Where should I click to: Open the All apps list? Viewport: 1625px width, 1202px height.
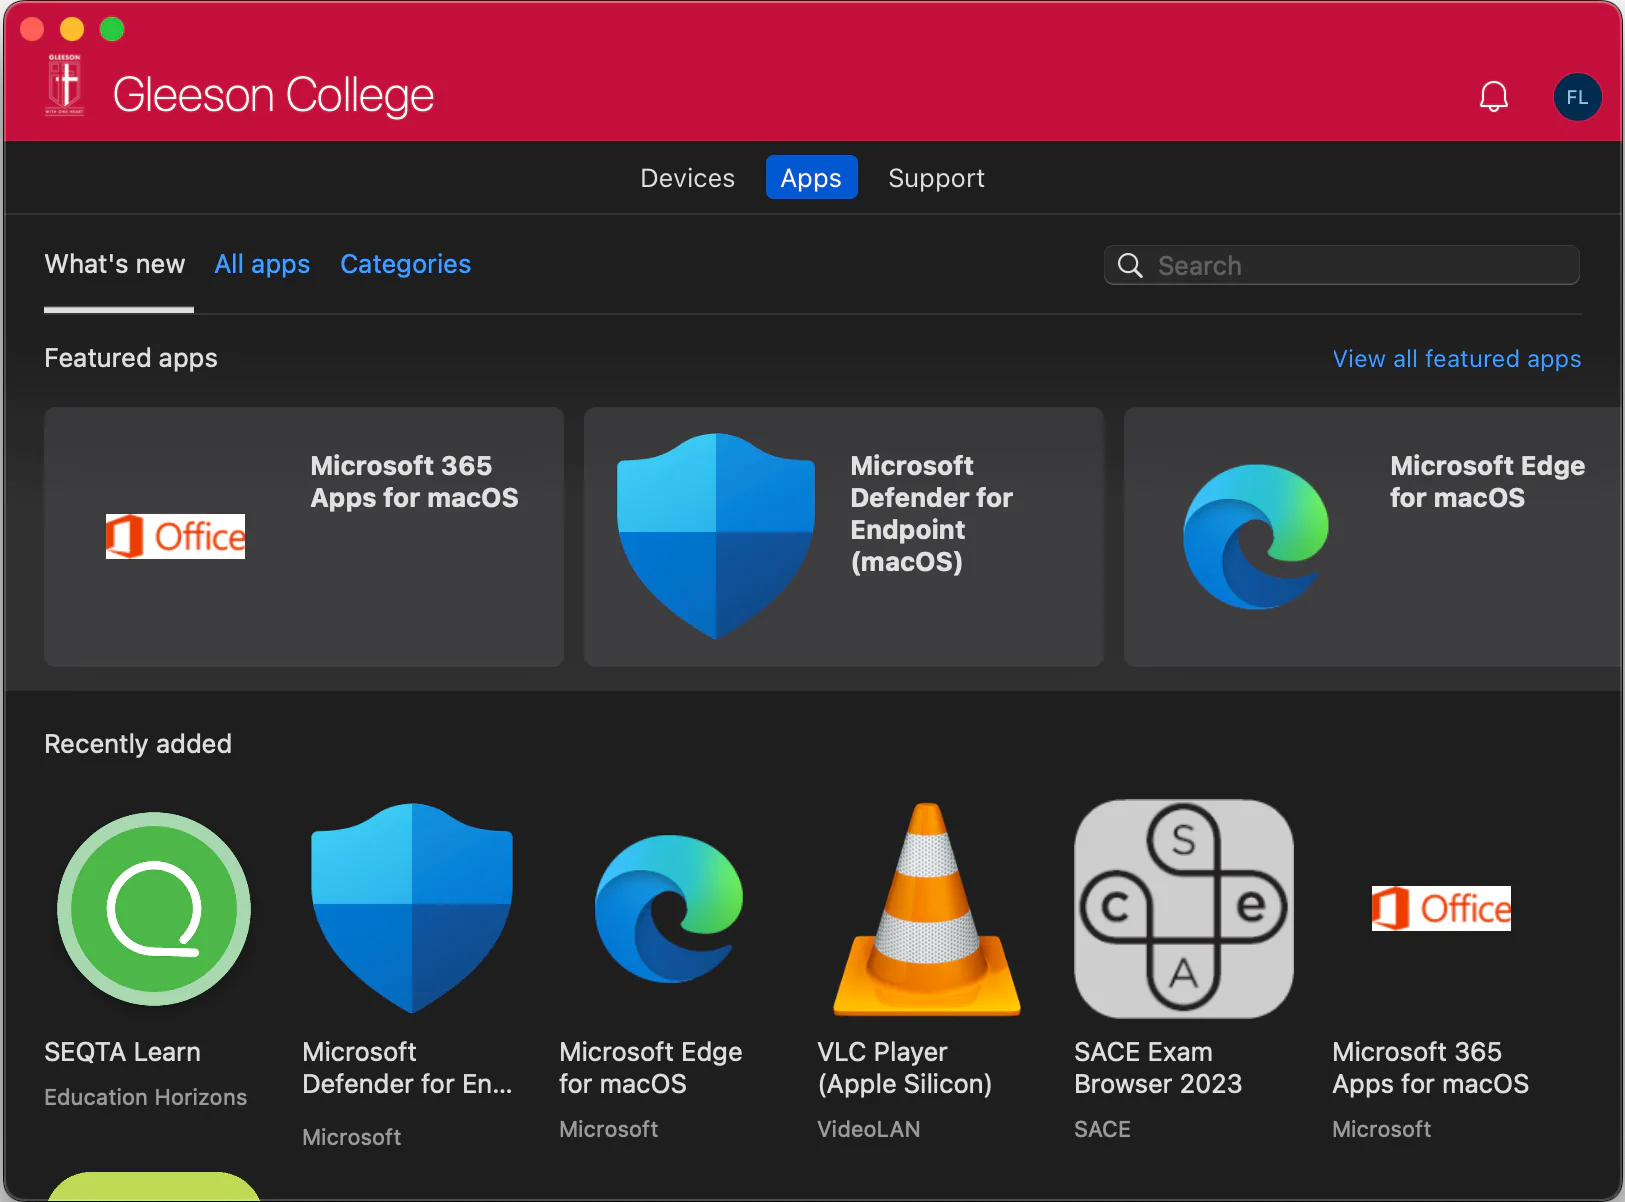click(x=262, y=264)
